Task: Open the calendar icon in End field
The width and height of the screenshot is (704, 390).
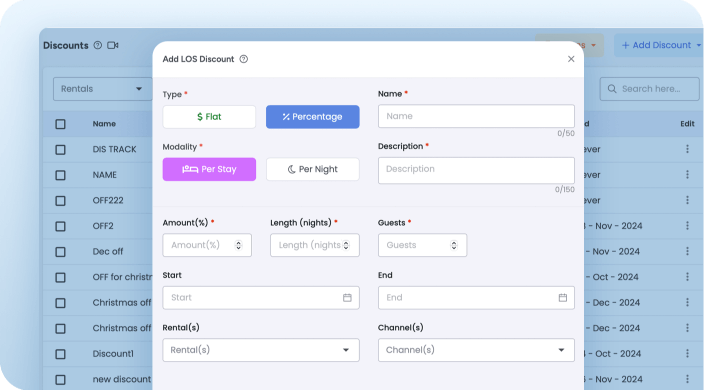Action: point(563,298)
